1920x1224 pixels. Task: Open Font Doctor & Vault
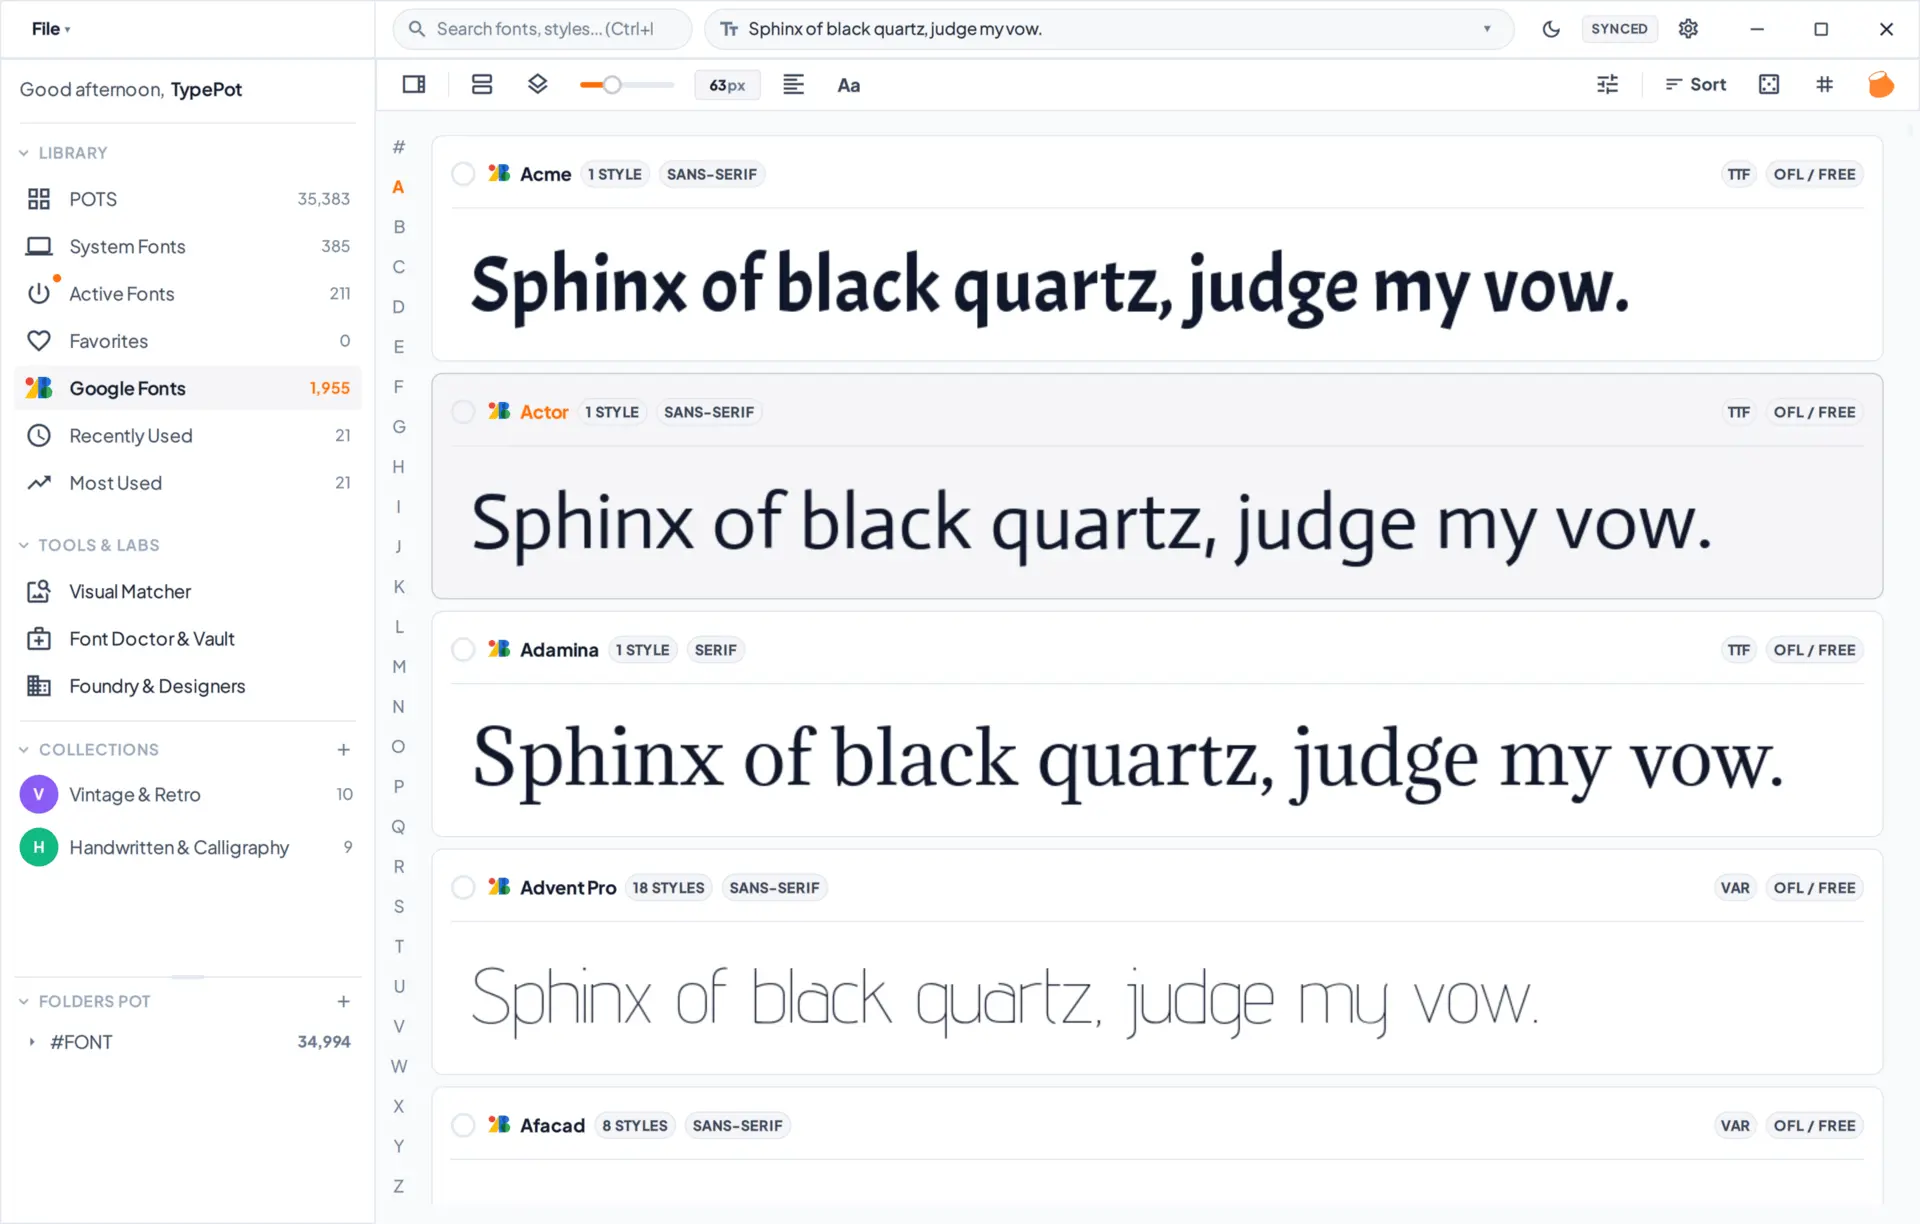click(x=188, y=639)
